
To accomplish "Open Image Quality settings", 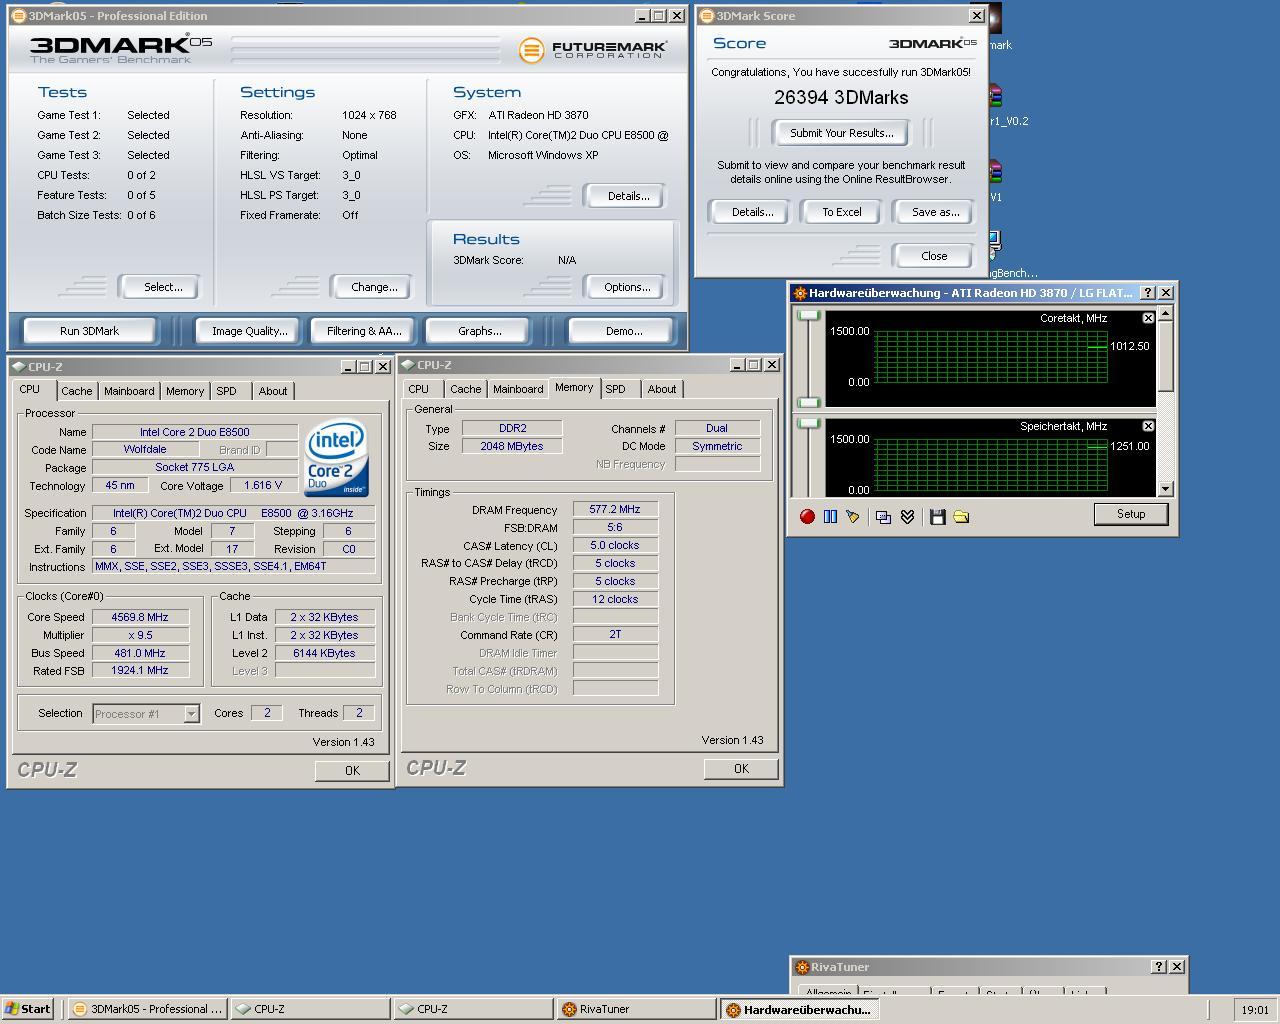I will tap(249, 331).
